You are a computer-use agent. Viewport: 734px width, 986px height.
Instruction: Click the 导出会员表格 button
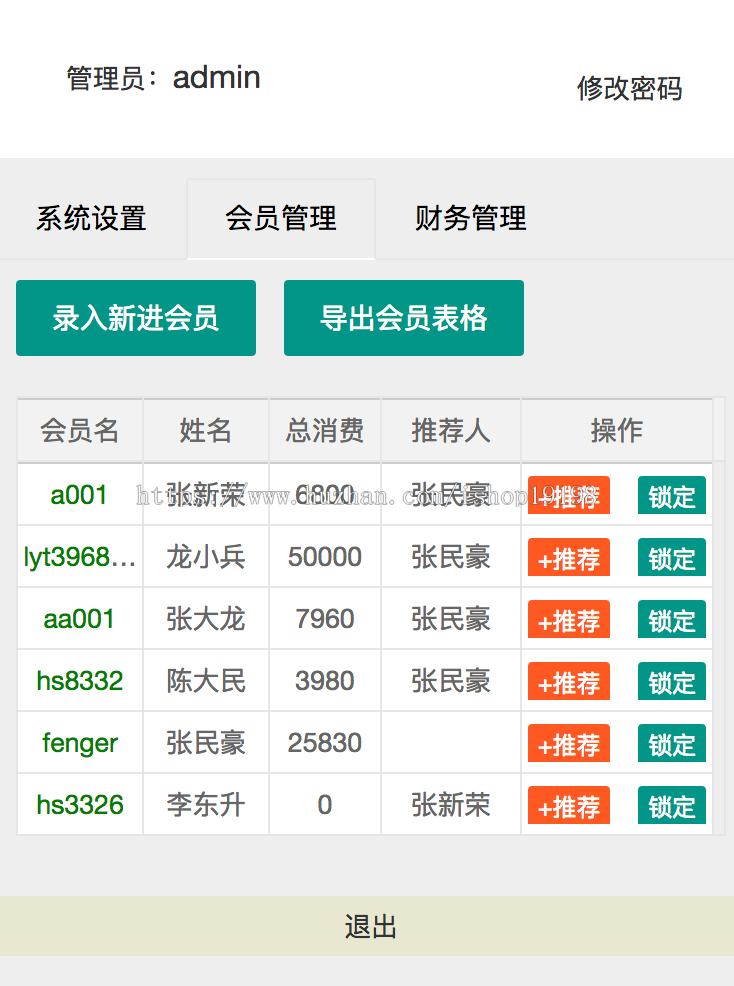tap(404, 318)
